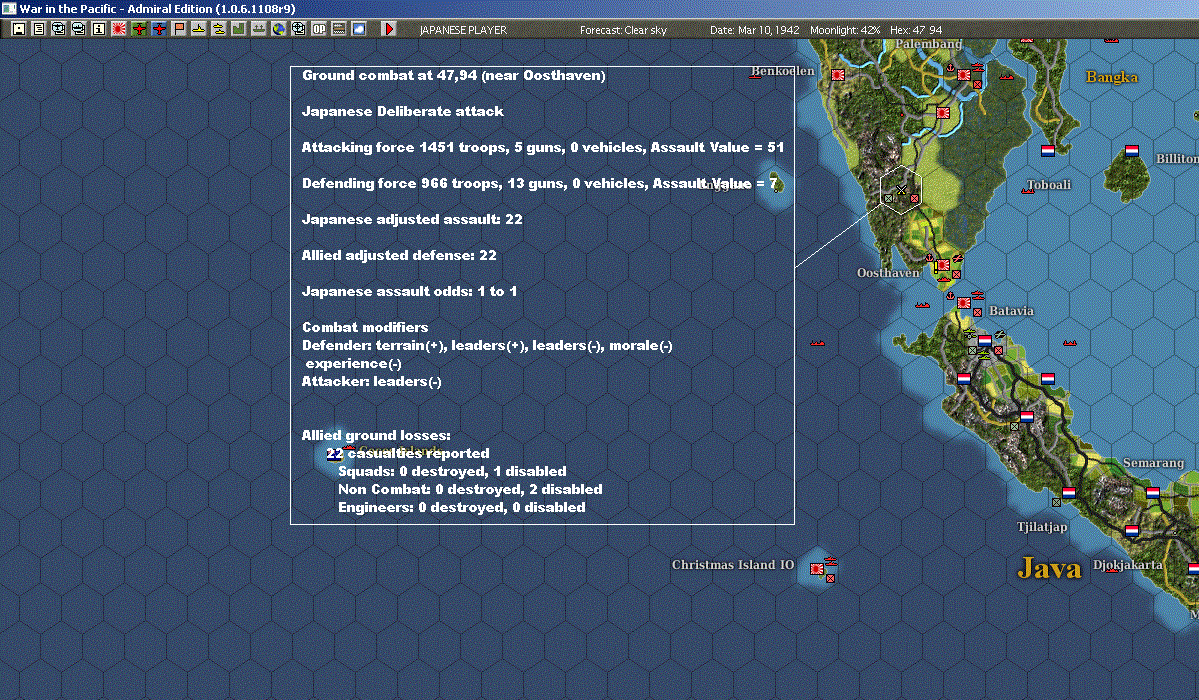Click the red play arrow button
This screenshot has height=700, width=1199.
coord(388,29)
